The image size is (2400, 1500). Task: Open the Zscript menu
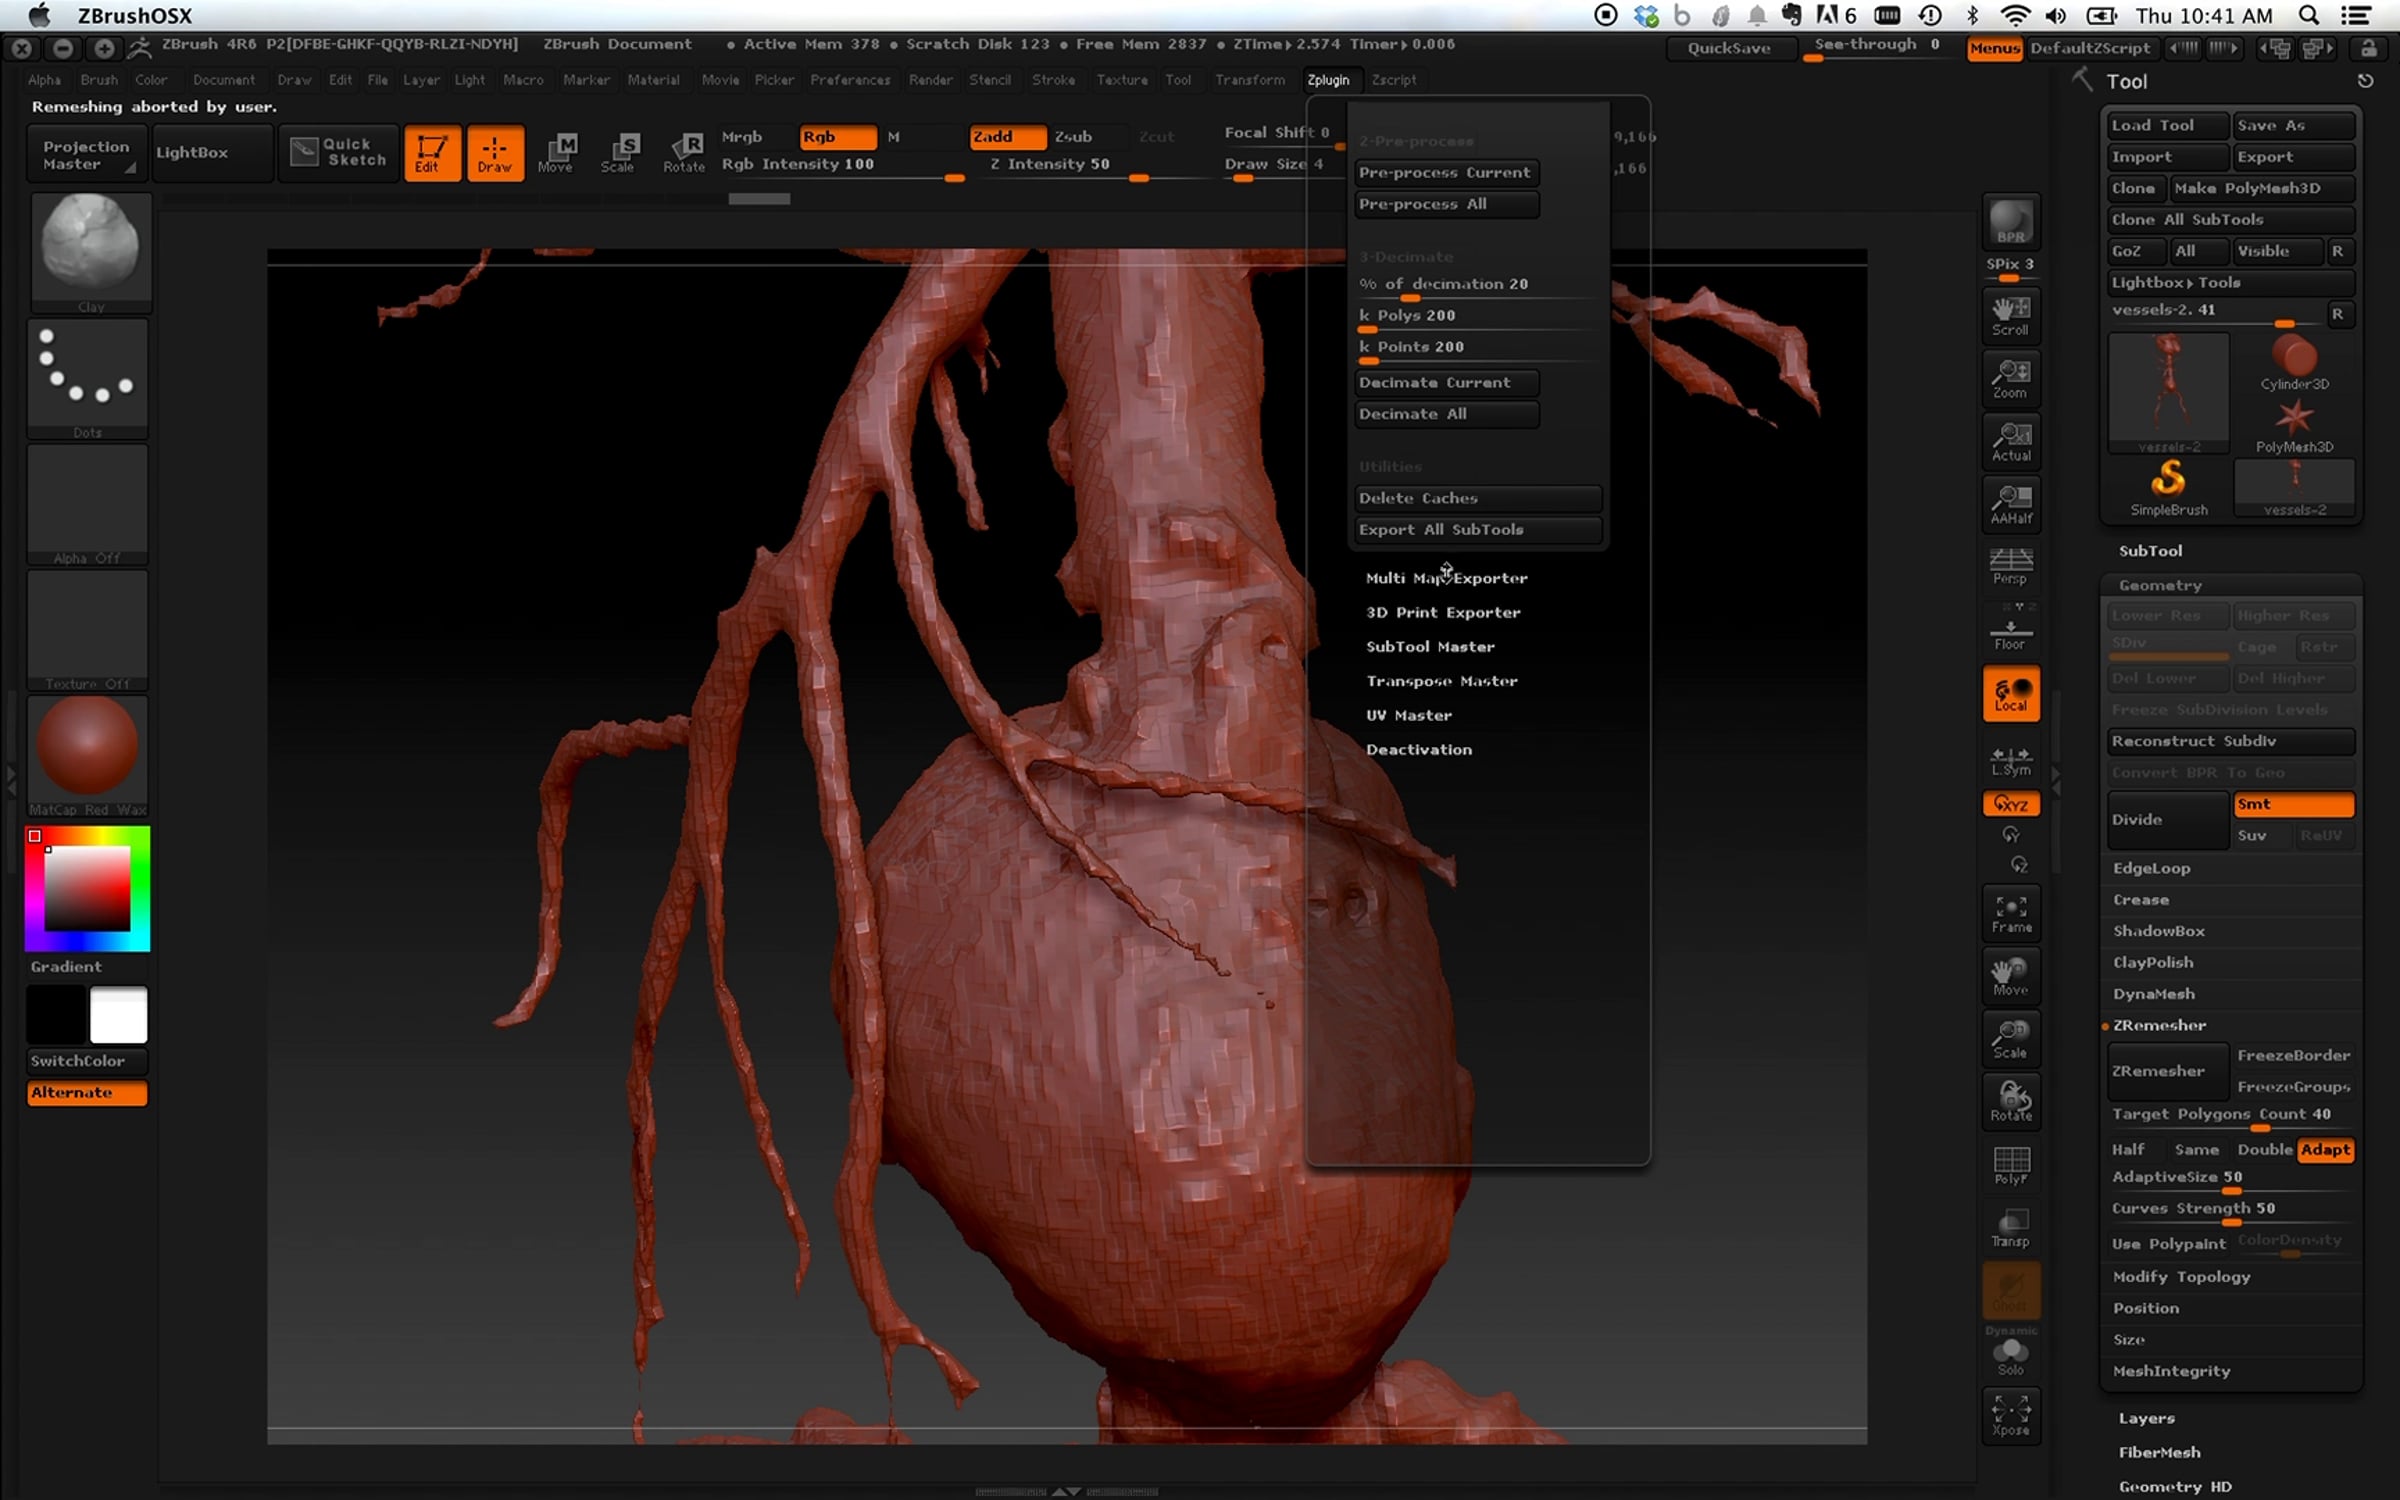1394,80
